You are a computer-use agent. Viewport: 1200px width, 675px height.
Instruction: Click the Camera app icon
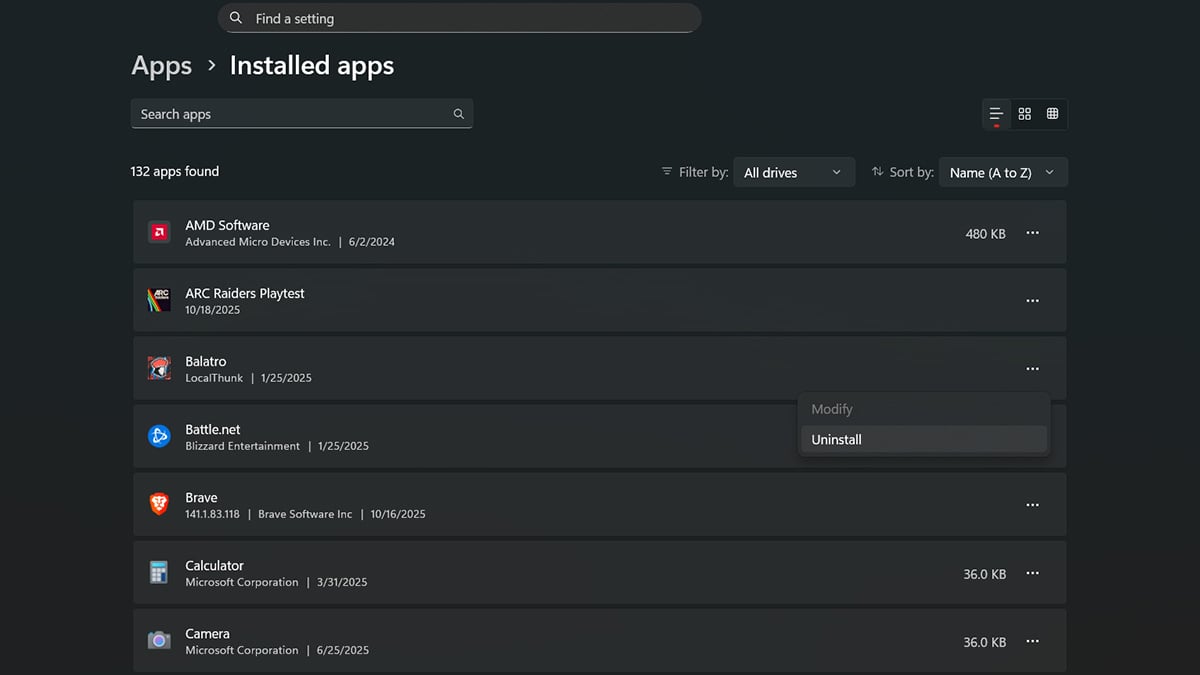[x=158, y=640]
